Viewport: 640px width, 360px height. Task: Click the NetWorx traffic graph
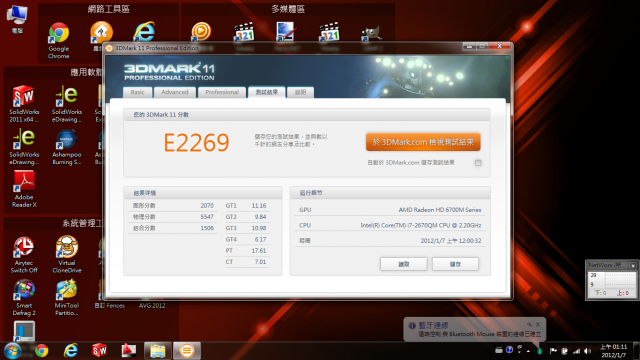tap(620, 280)
